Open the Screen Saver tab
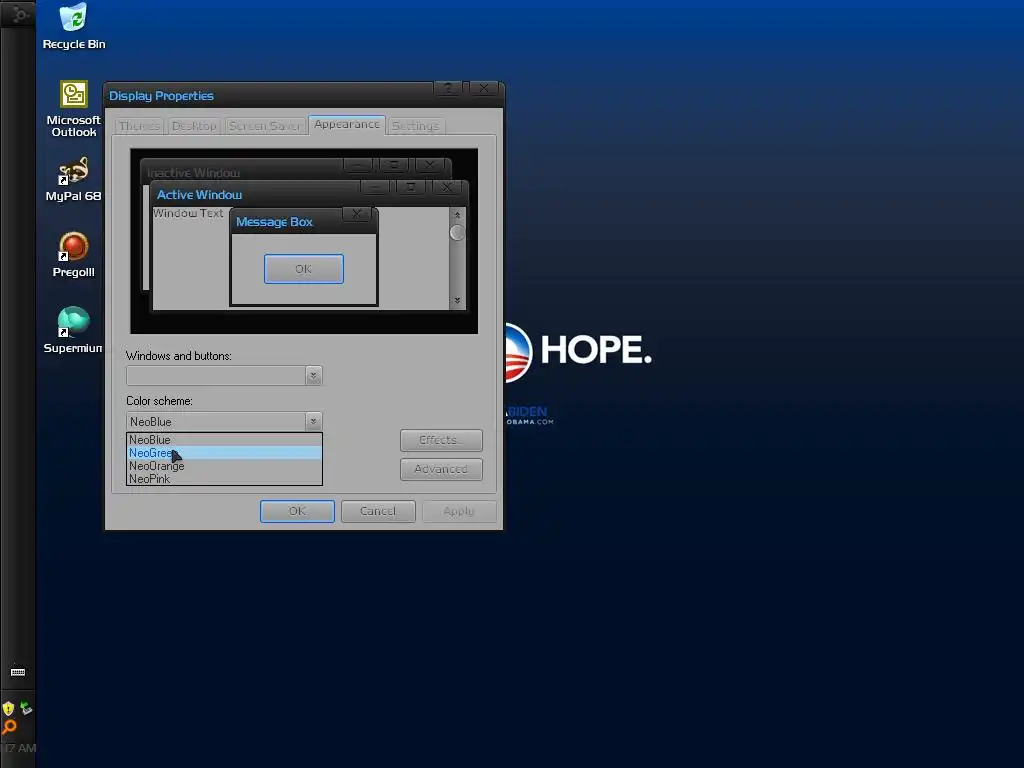Viewport: 1024px width, 768px height. pos(264,126)
